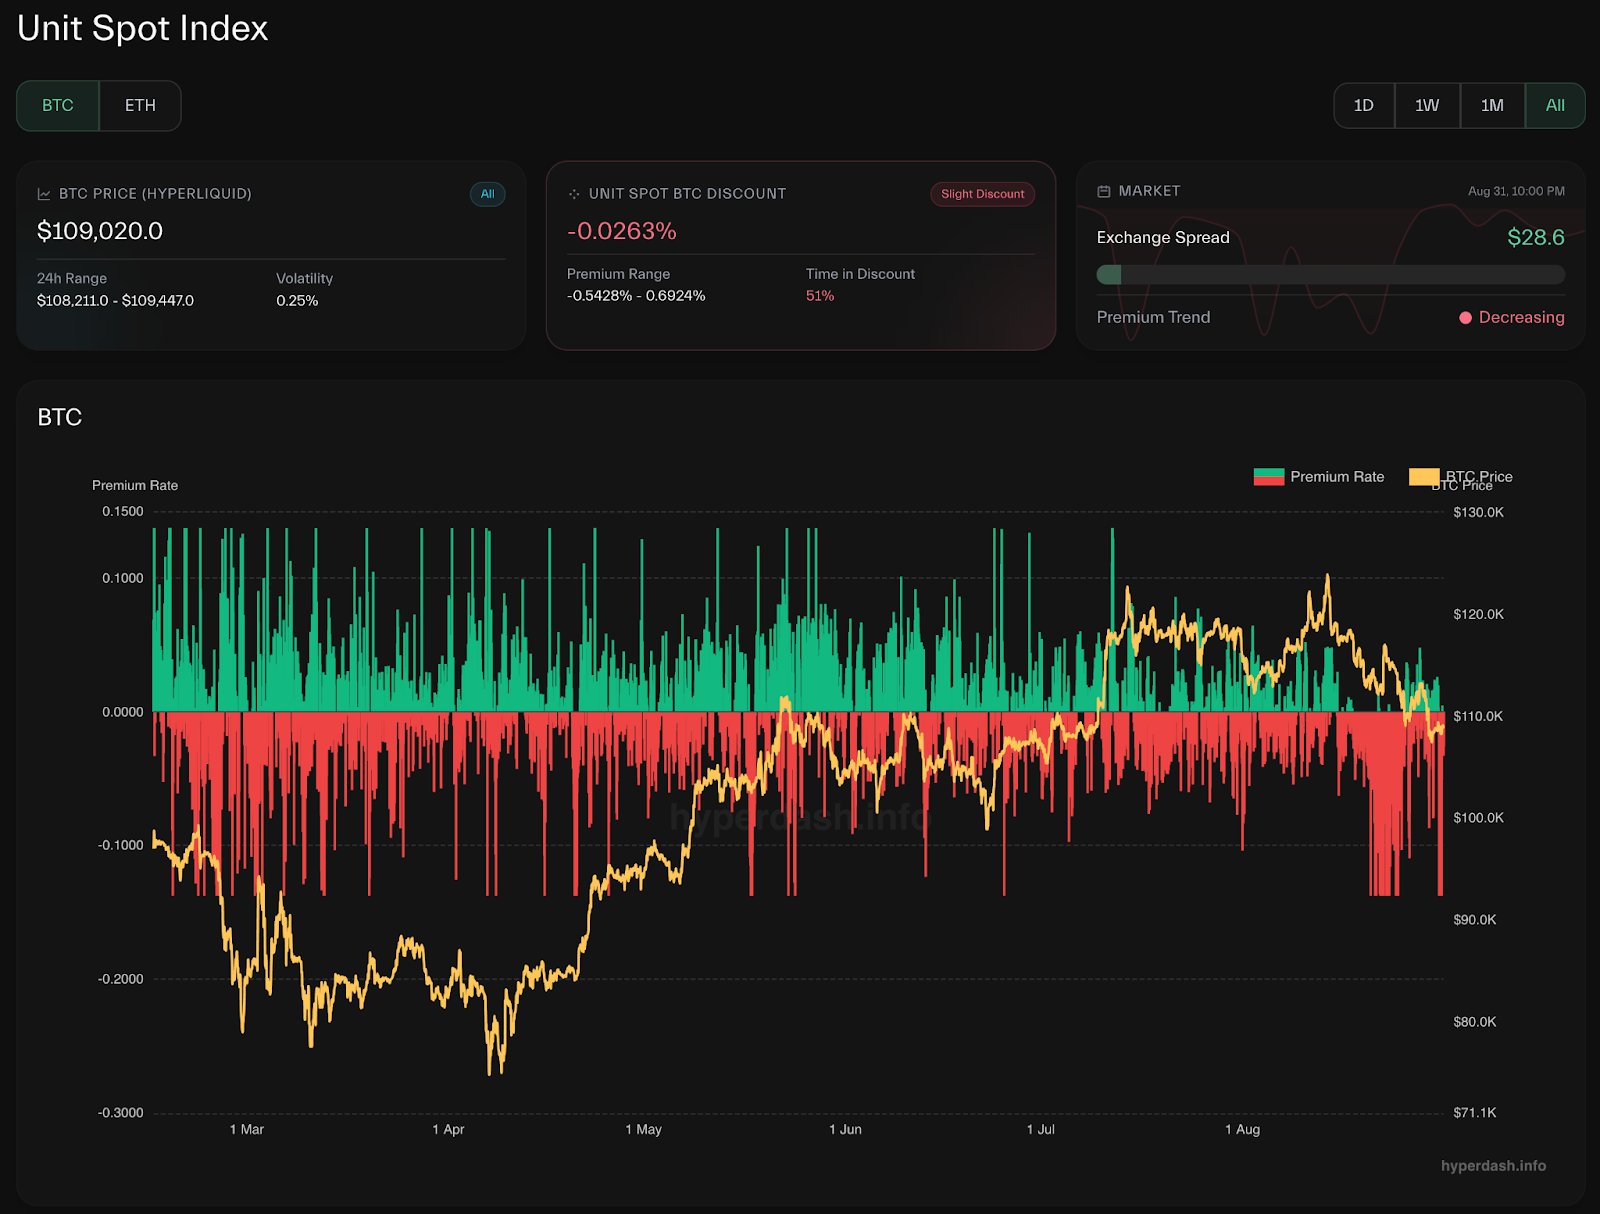Switch the time range to 1M

[1492, 106]
